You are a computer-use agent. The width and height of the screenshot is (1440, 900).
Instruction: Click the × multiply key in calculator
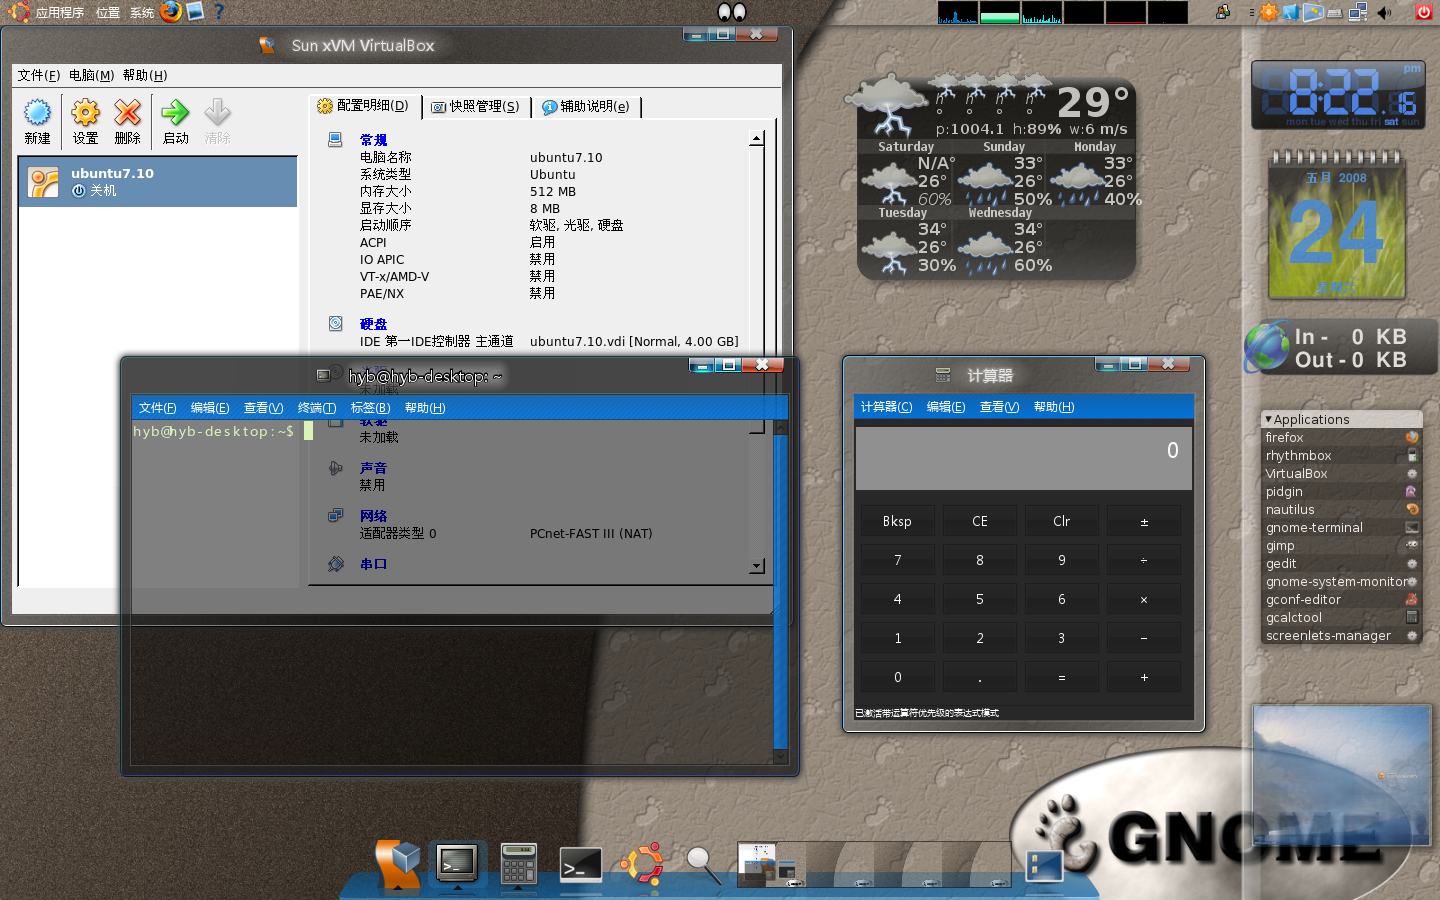click(1144, 599)
